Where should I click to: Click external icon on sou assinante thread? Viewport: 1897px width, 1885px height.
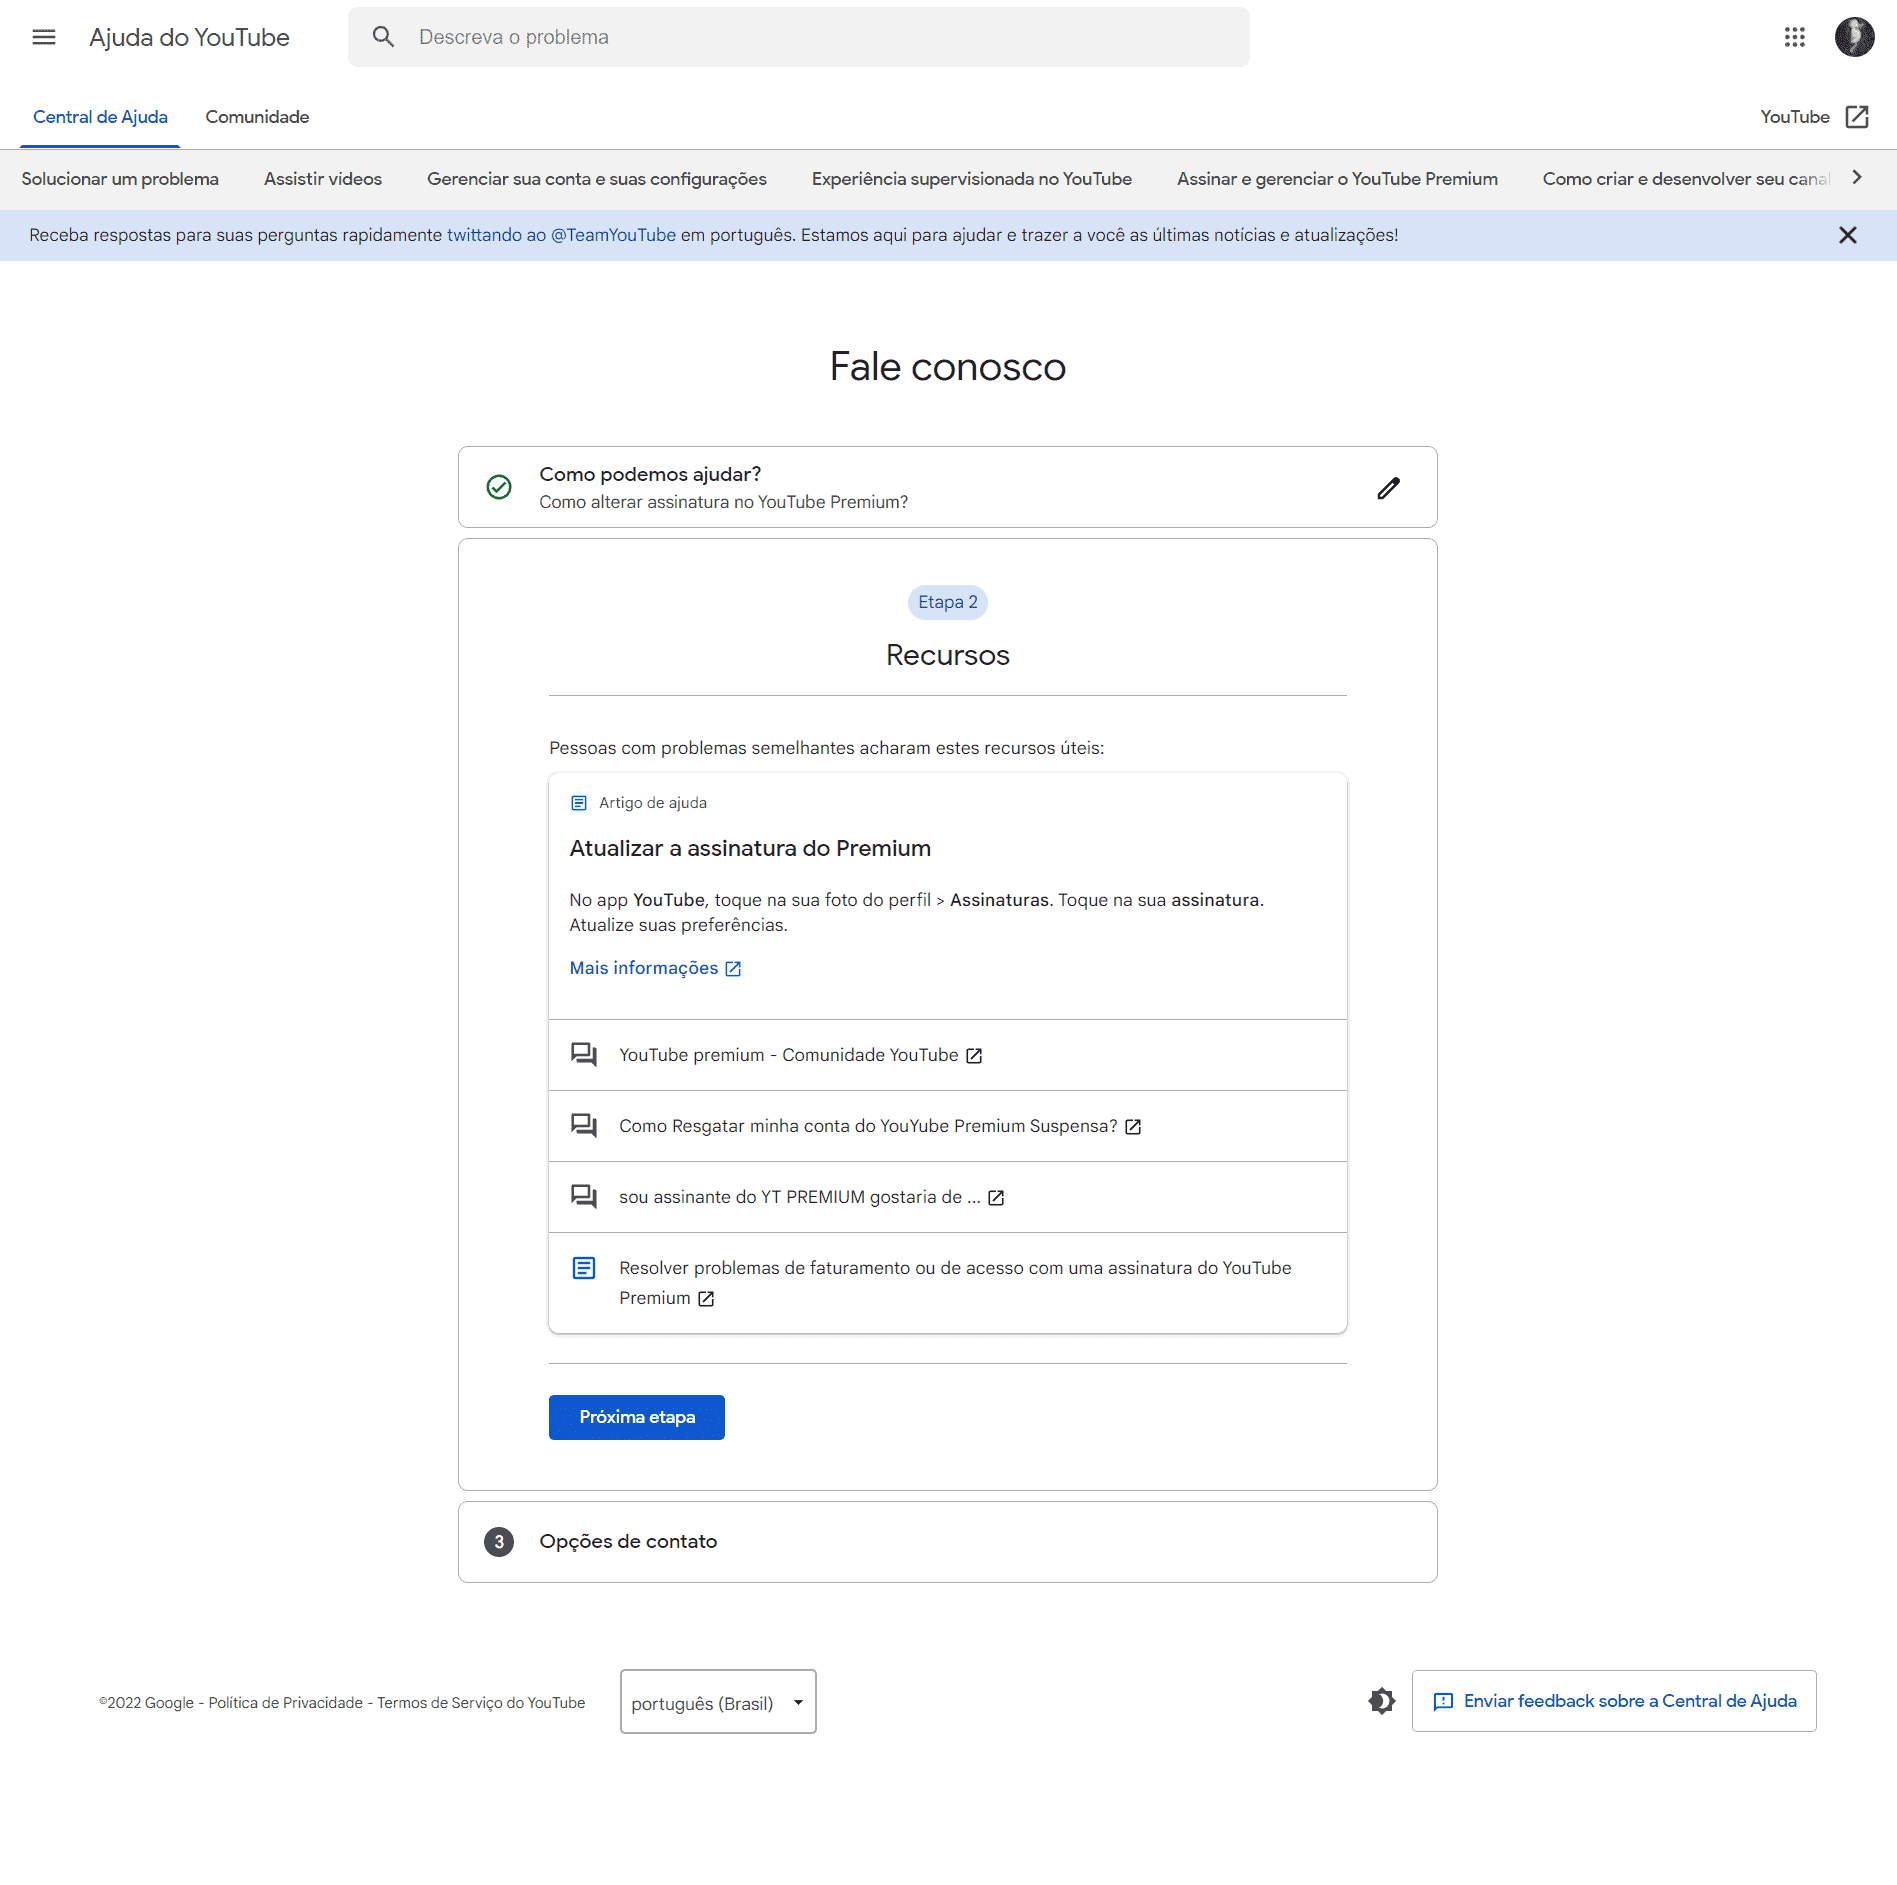click(x=996, y=1198)
